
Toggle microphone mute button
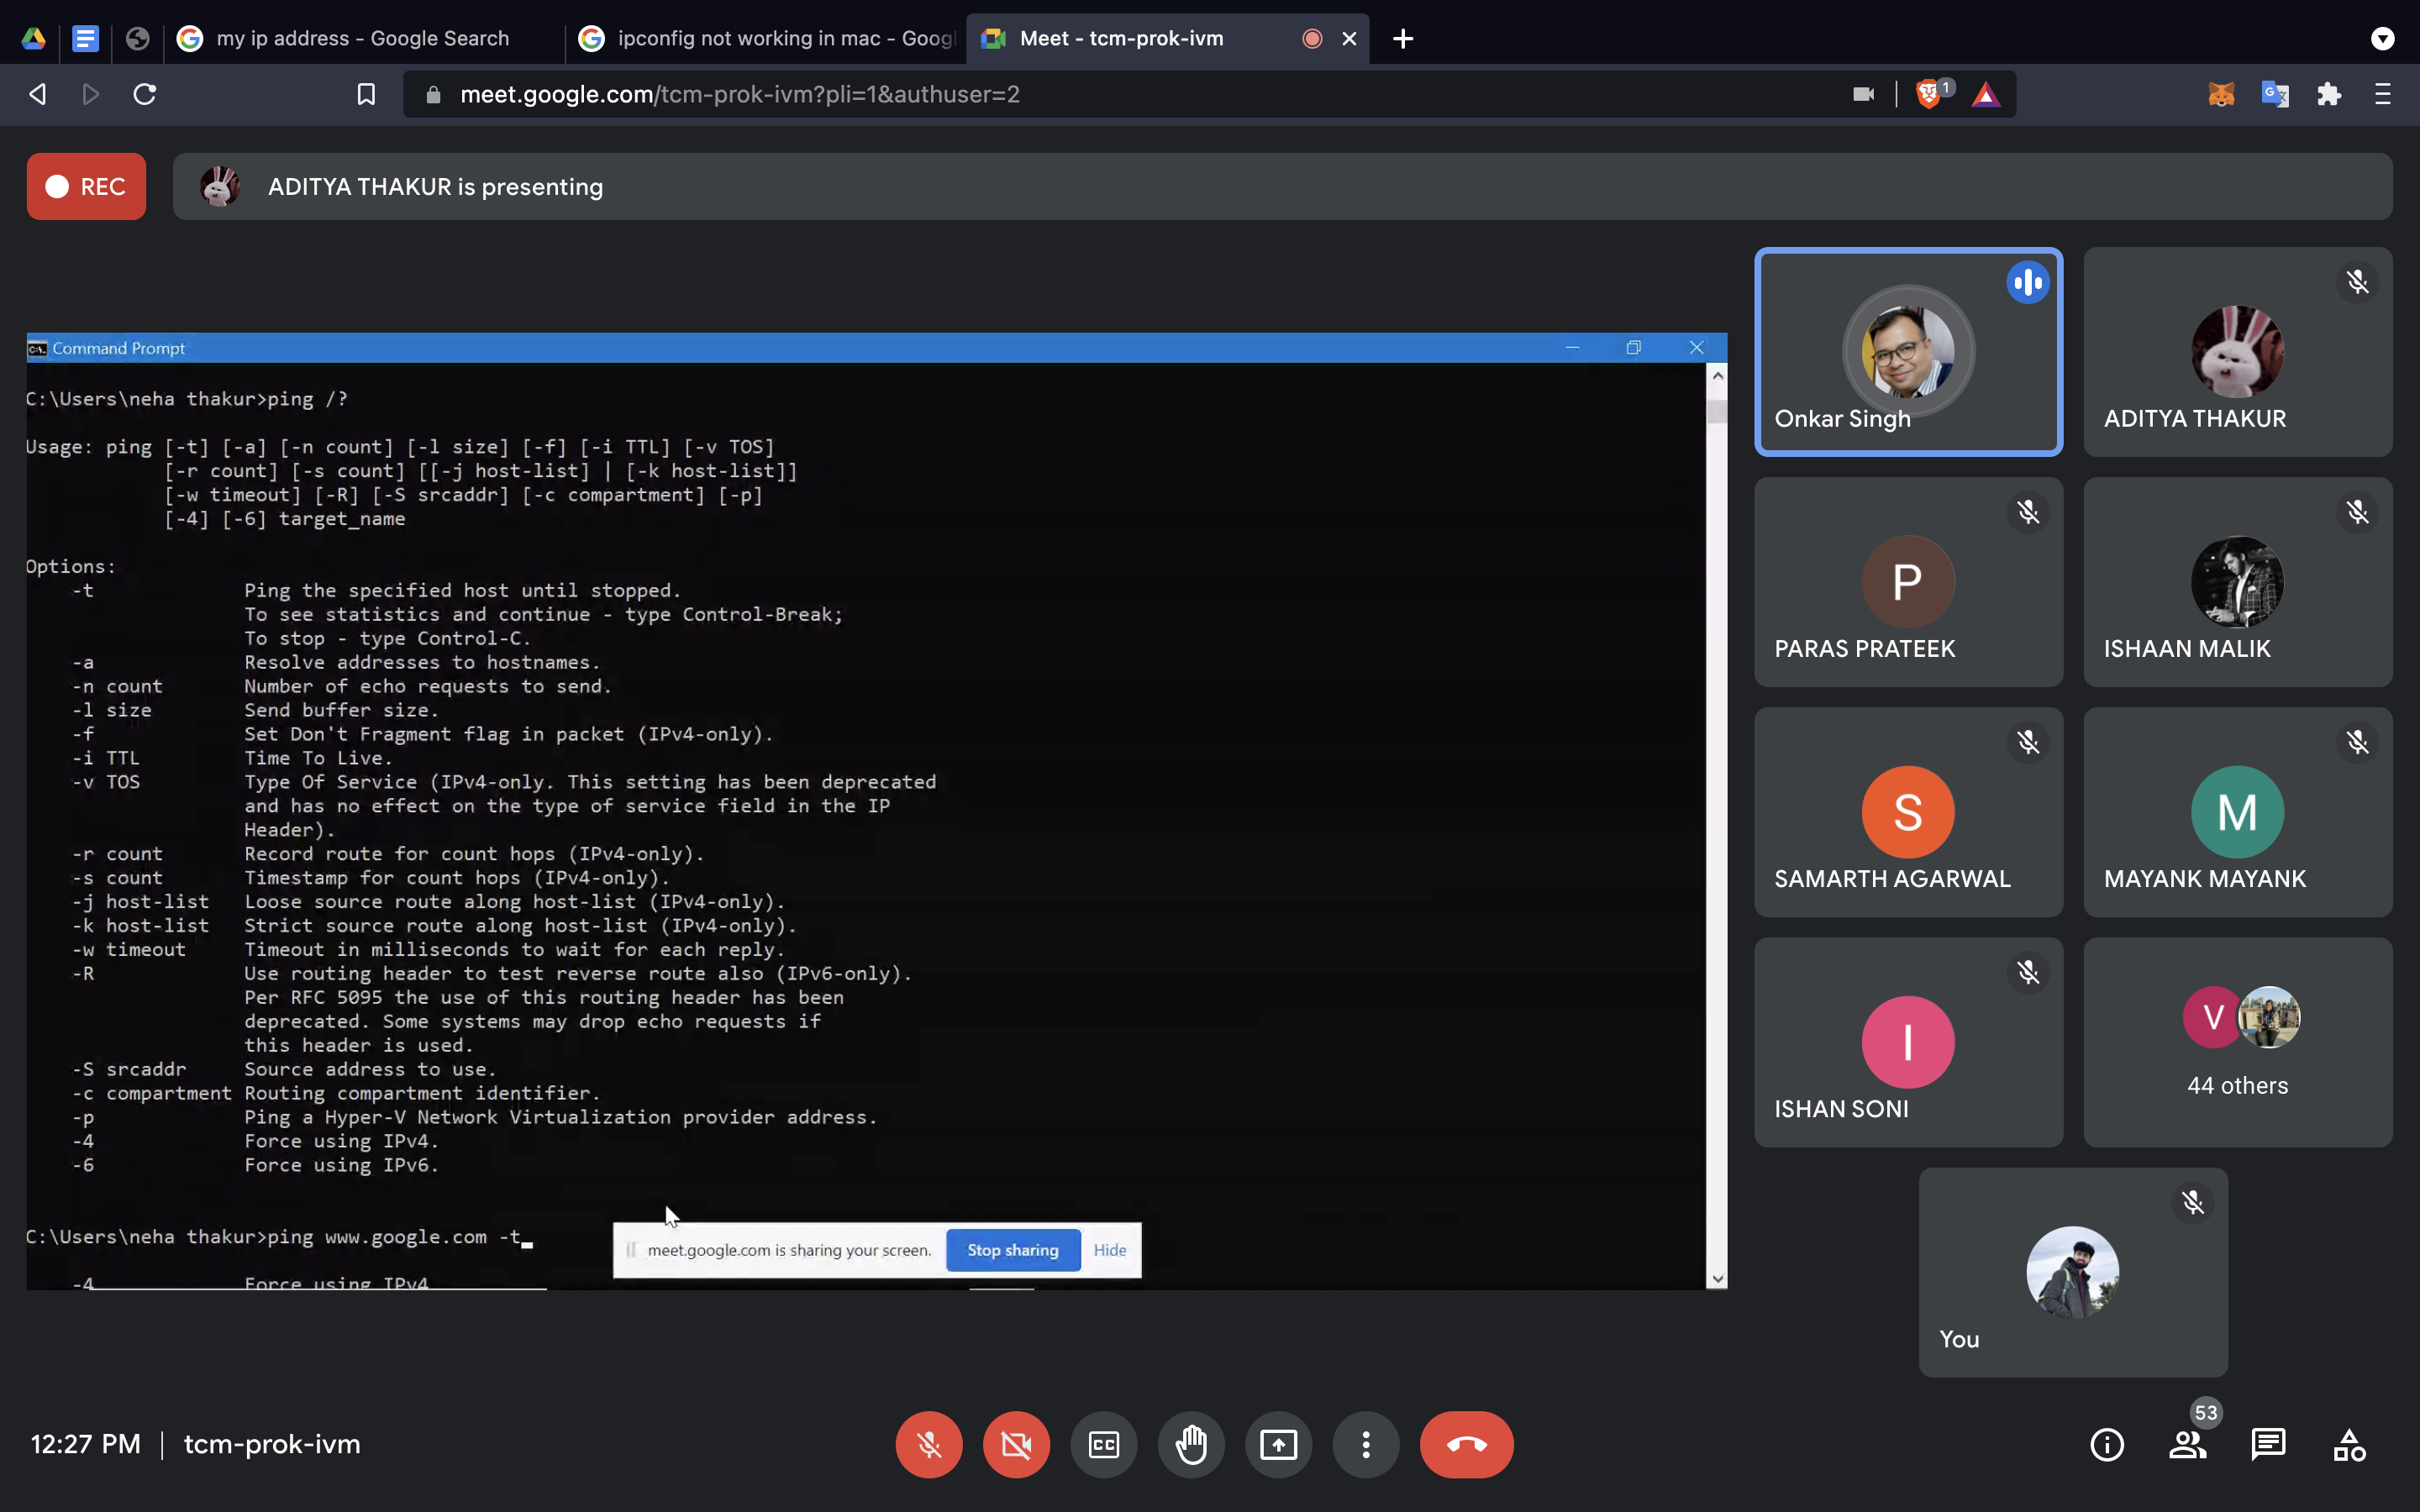click(x=929, y=1444)
